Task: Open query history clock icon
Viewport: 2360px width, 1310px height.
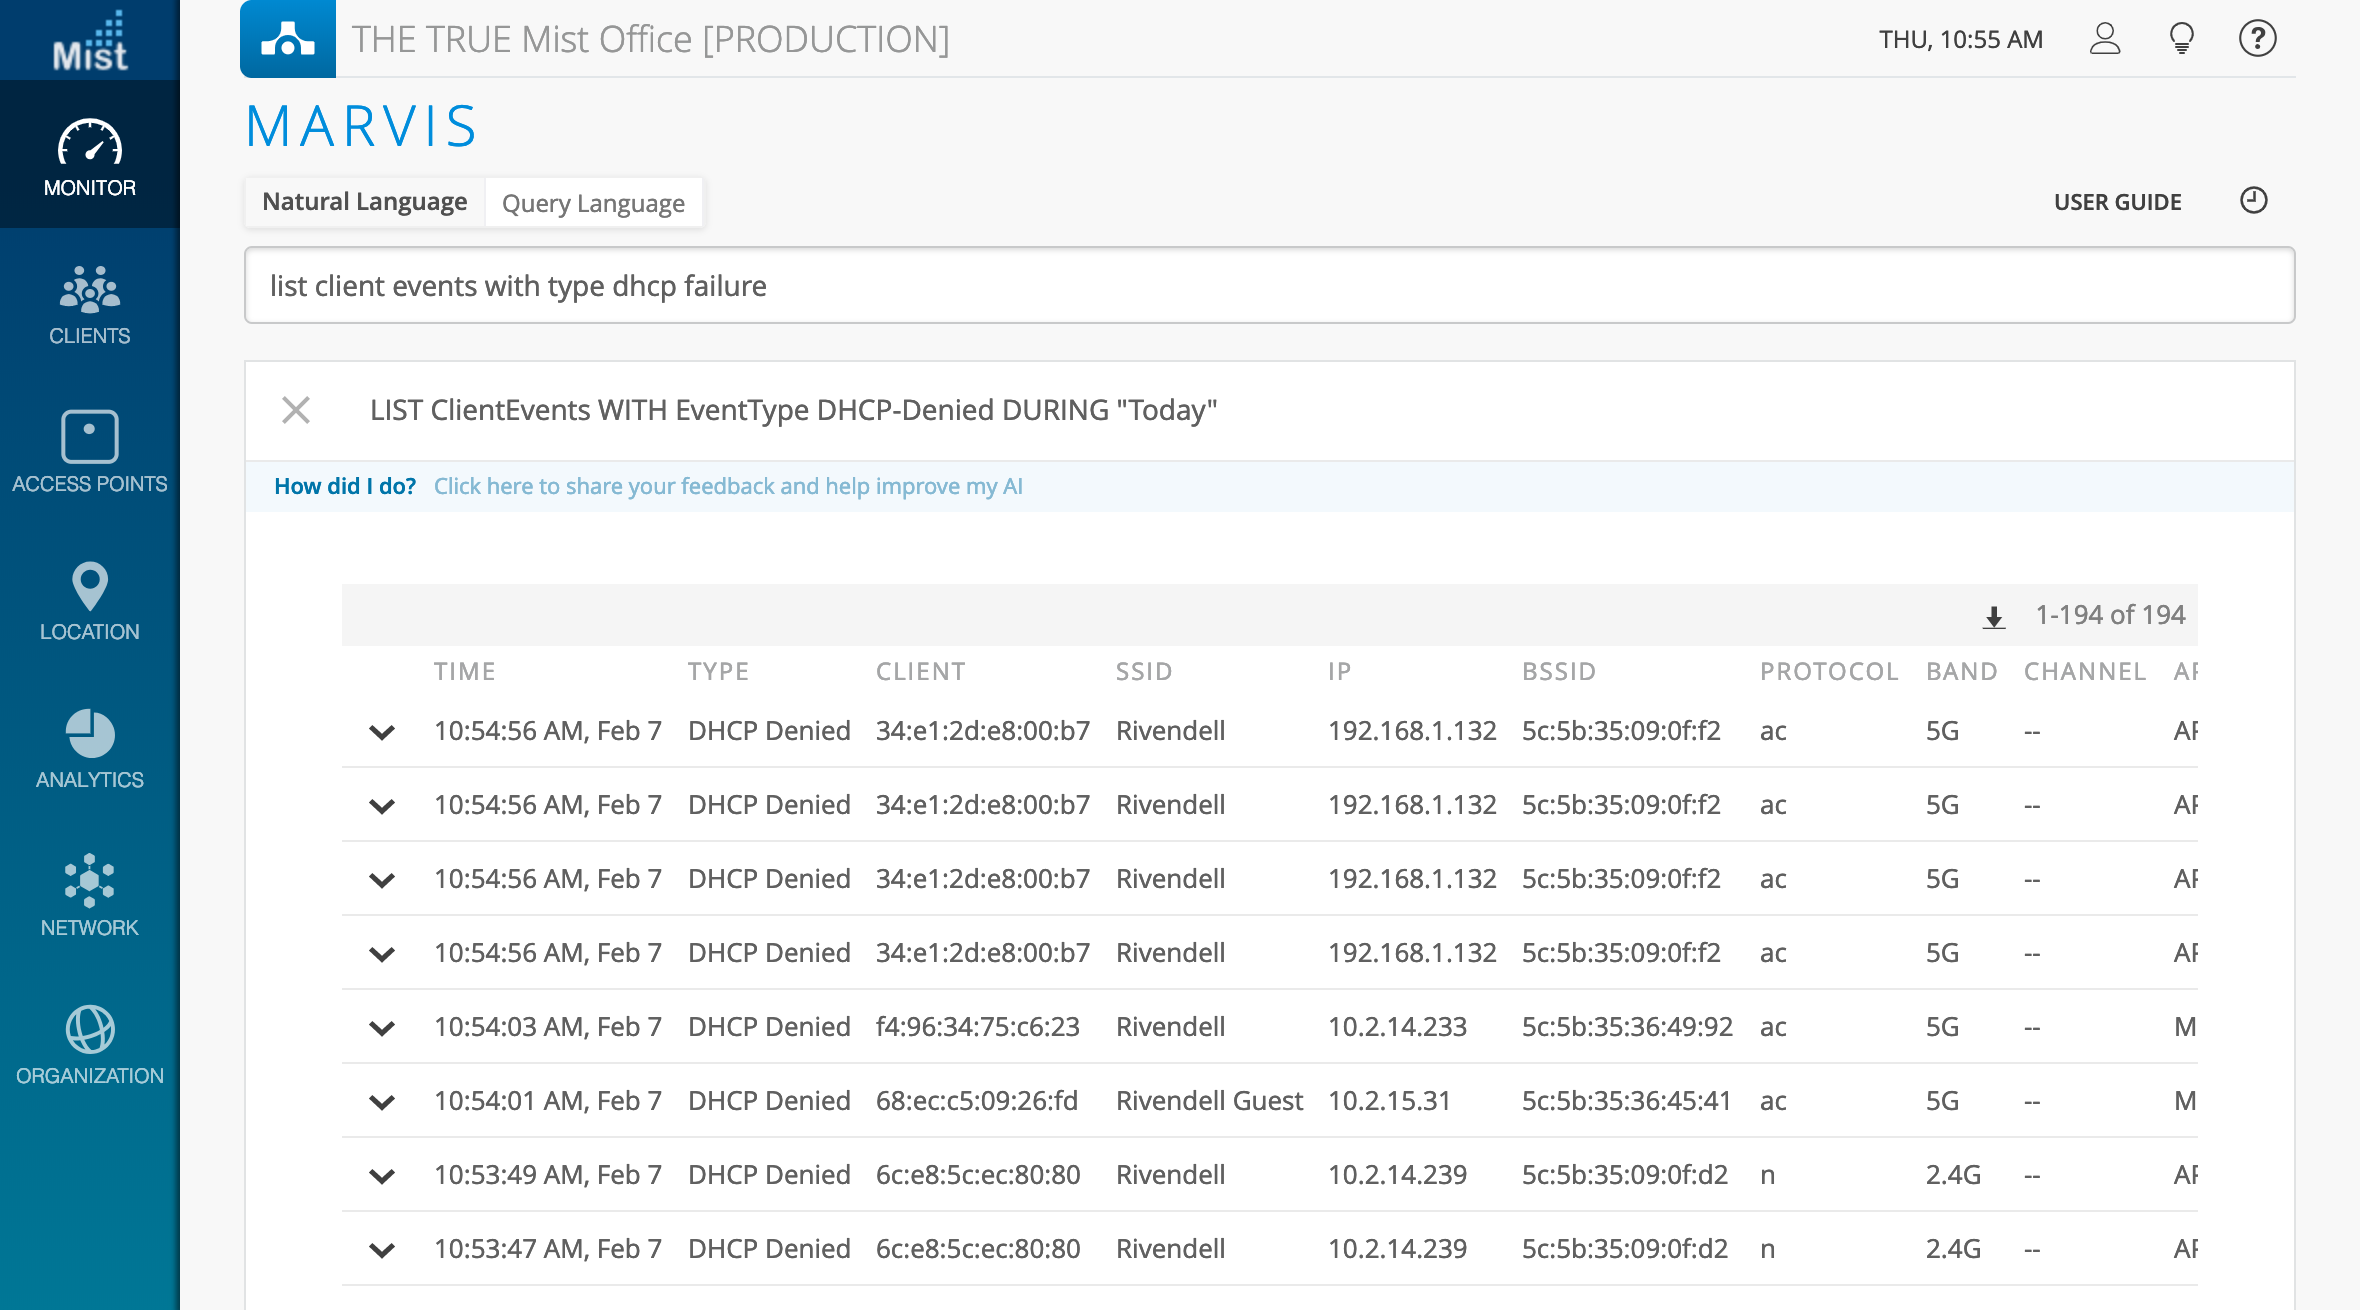Action: point(2253,201)
